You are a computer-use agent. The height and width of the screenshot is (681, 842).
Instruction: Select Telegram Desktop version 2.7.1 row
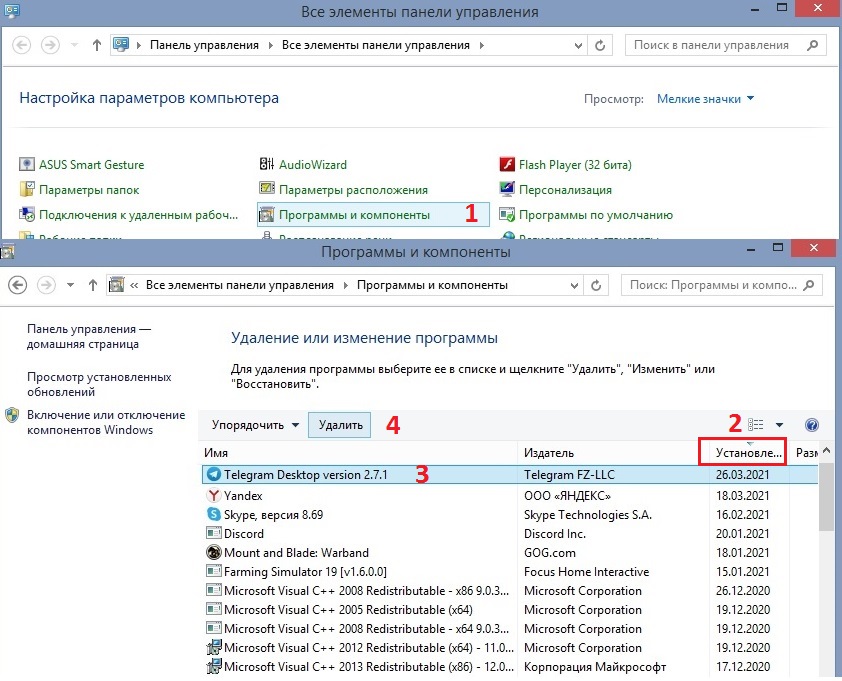coord(510,474)
